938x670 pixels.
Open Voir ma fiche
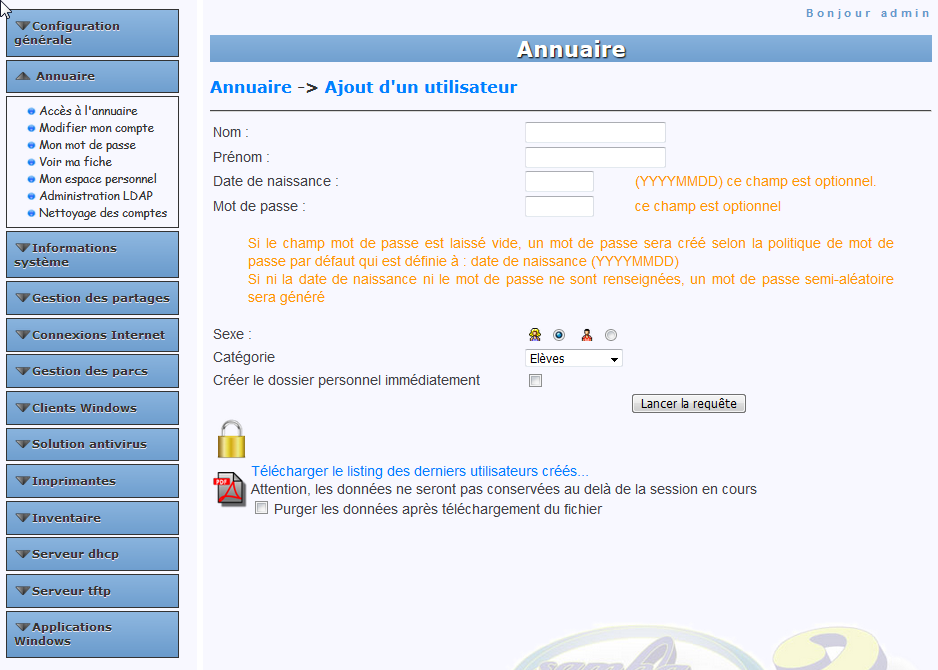tap(75, 162)
